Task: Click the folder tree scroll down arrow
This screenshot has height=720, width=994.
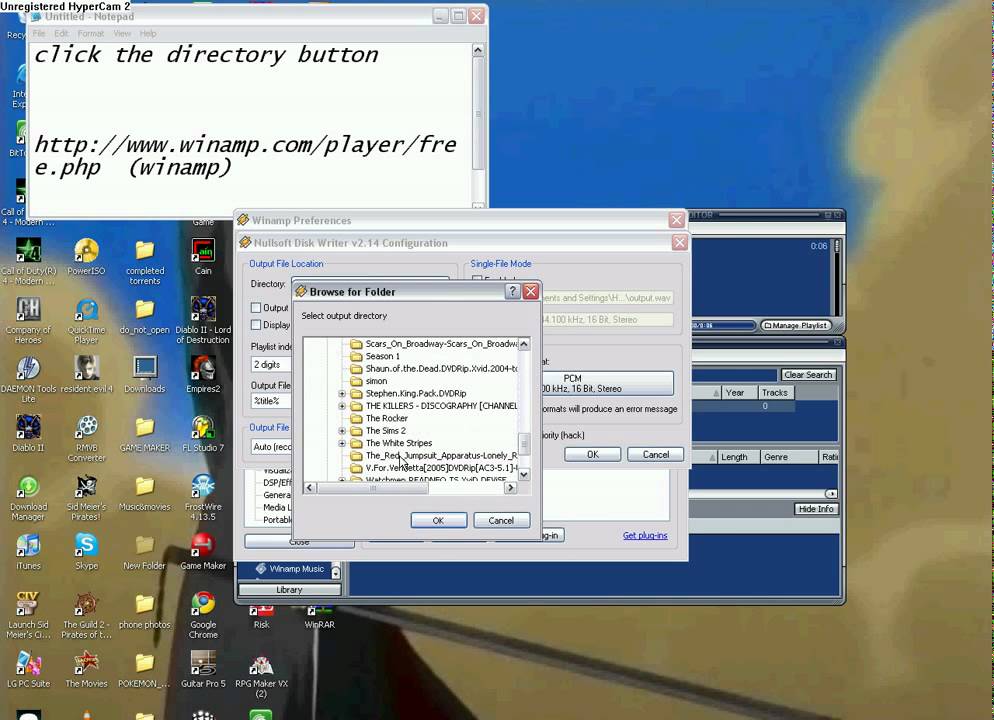Action: coord(524,474)
